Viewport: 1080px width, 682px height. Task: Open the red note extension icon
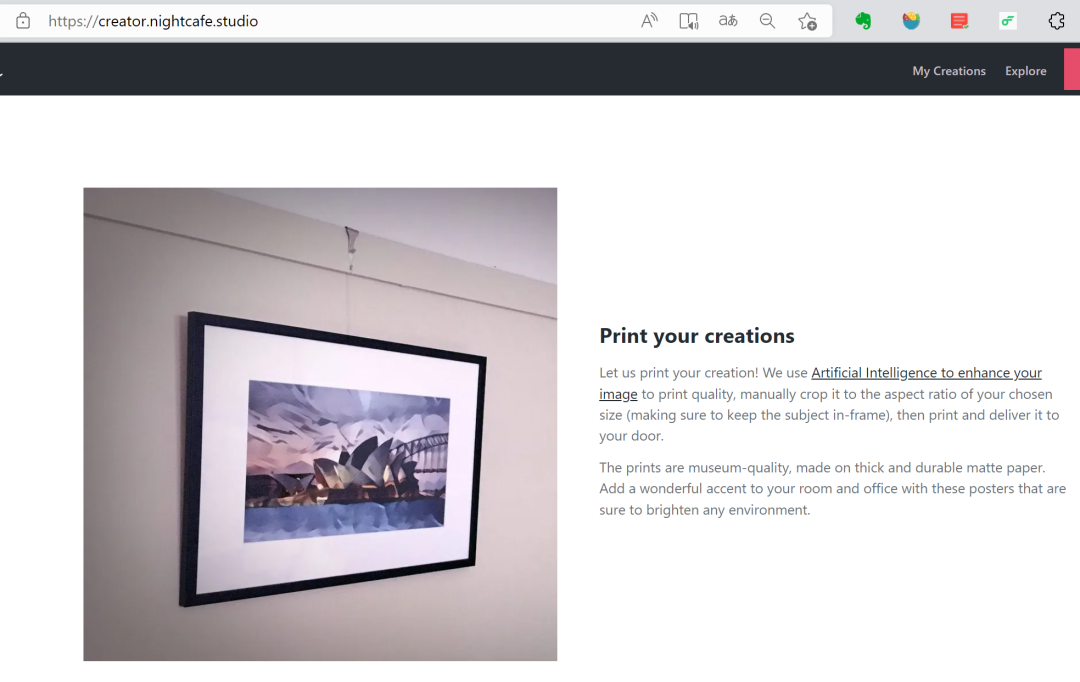[x=959, y=21]
